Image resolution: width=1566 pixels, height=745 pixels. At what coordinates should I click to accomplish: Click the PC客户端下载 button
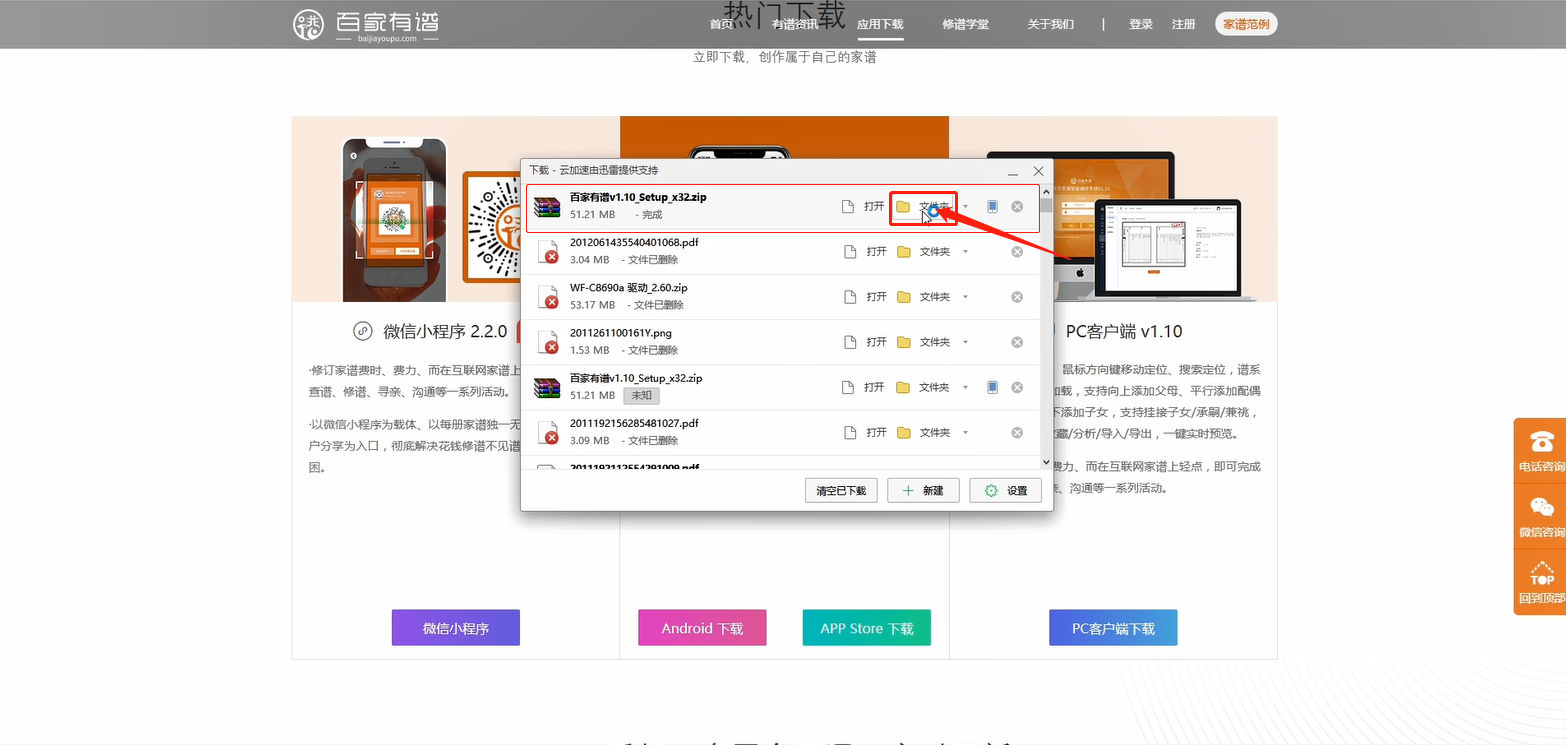(1113, 628)
